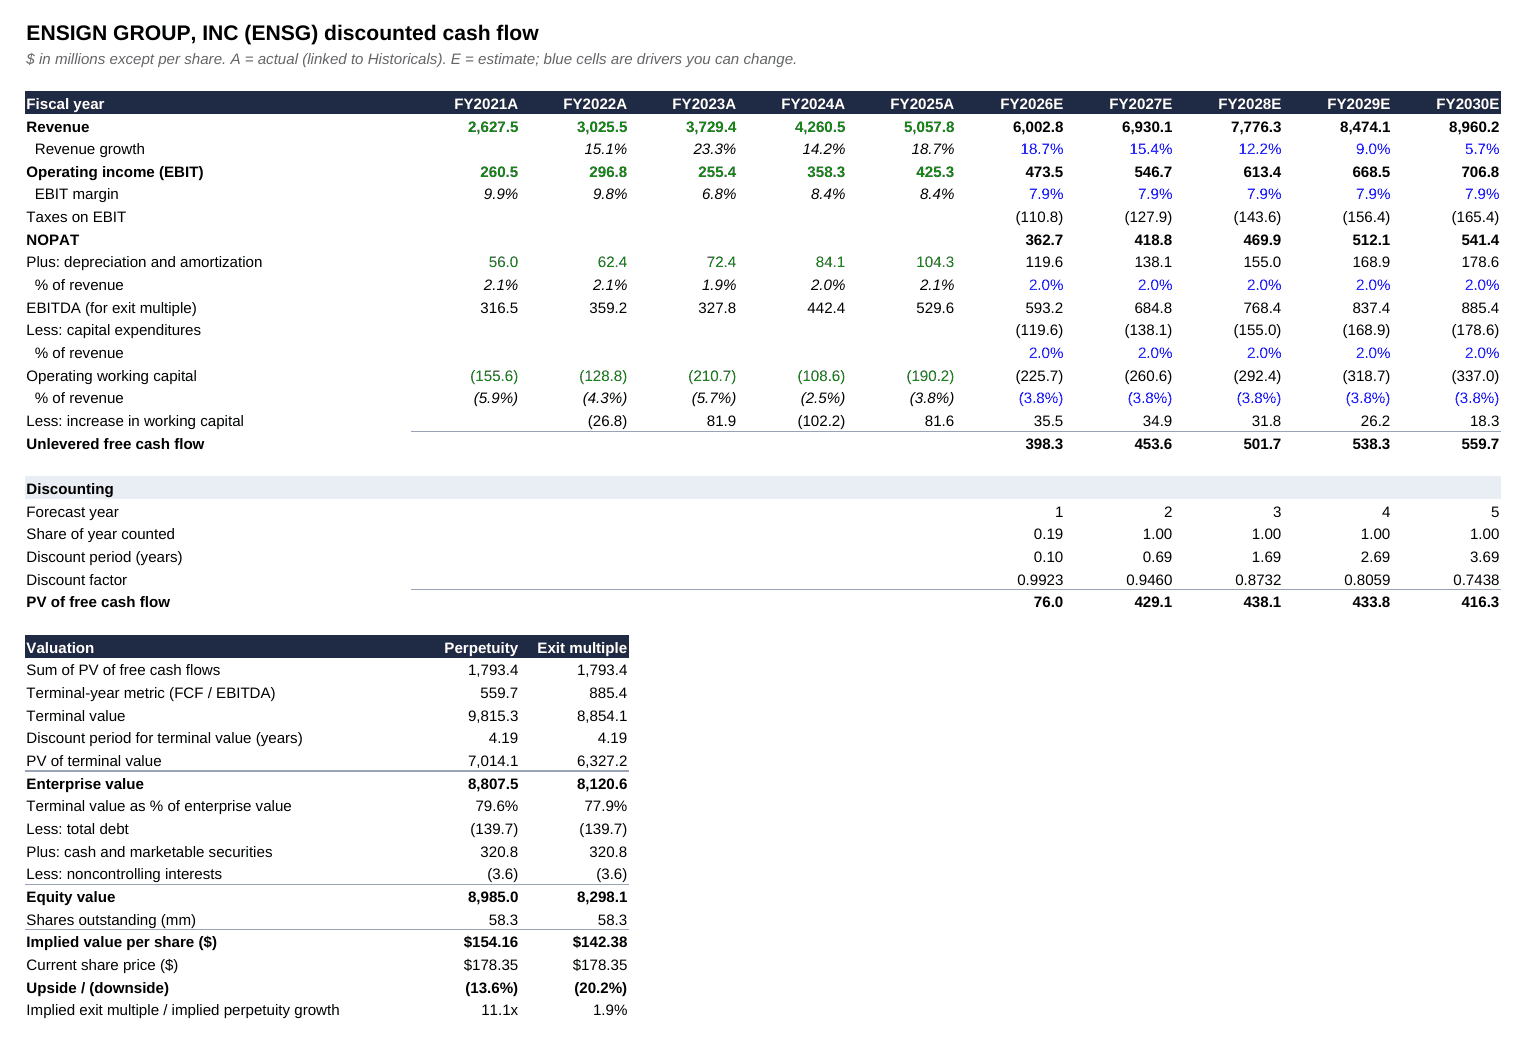The height and width of the screenshot is (1043, 1525).
Task: Click the Exit multiple column header
Action: click(x=582, y=648)
